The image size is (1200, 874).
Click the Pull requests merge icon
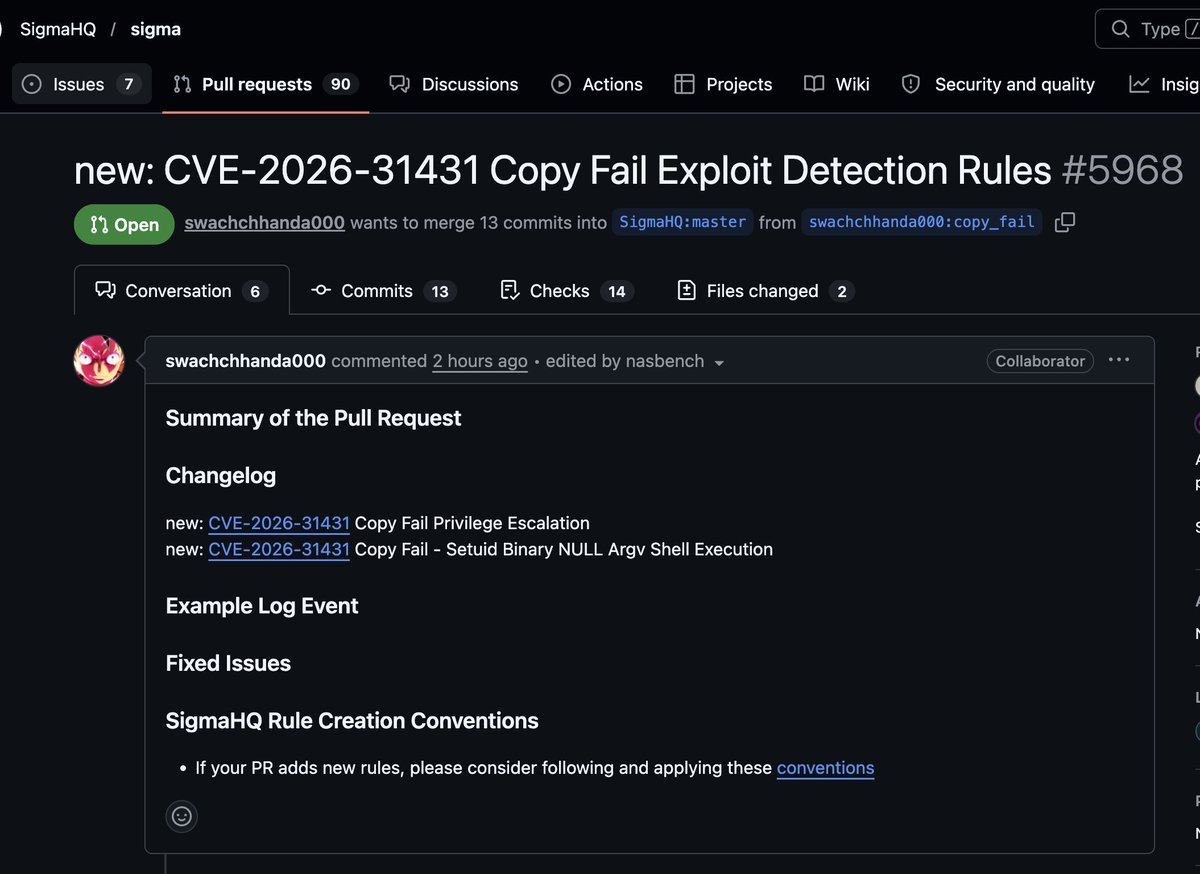(x=182, y=84)
